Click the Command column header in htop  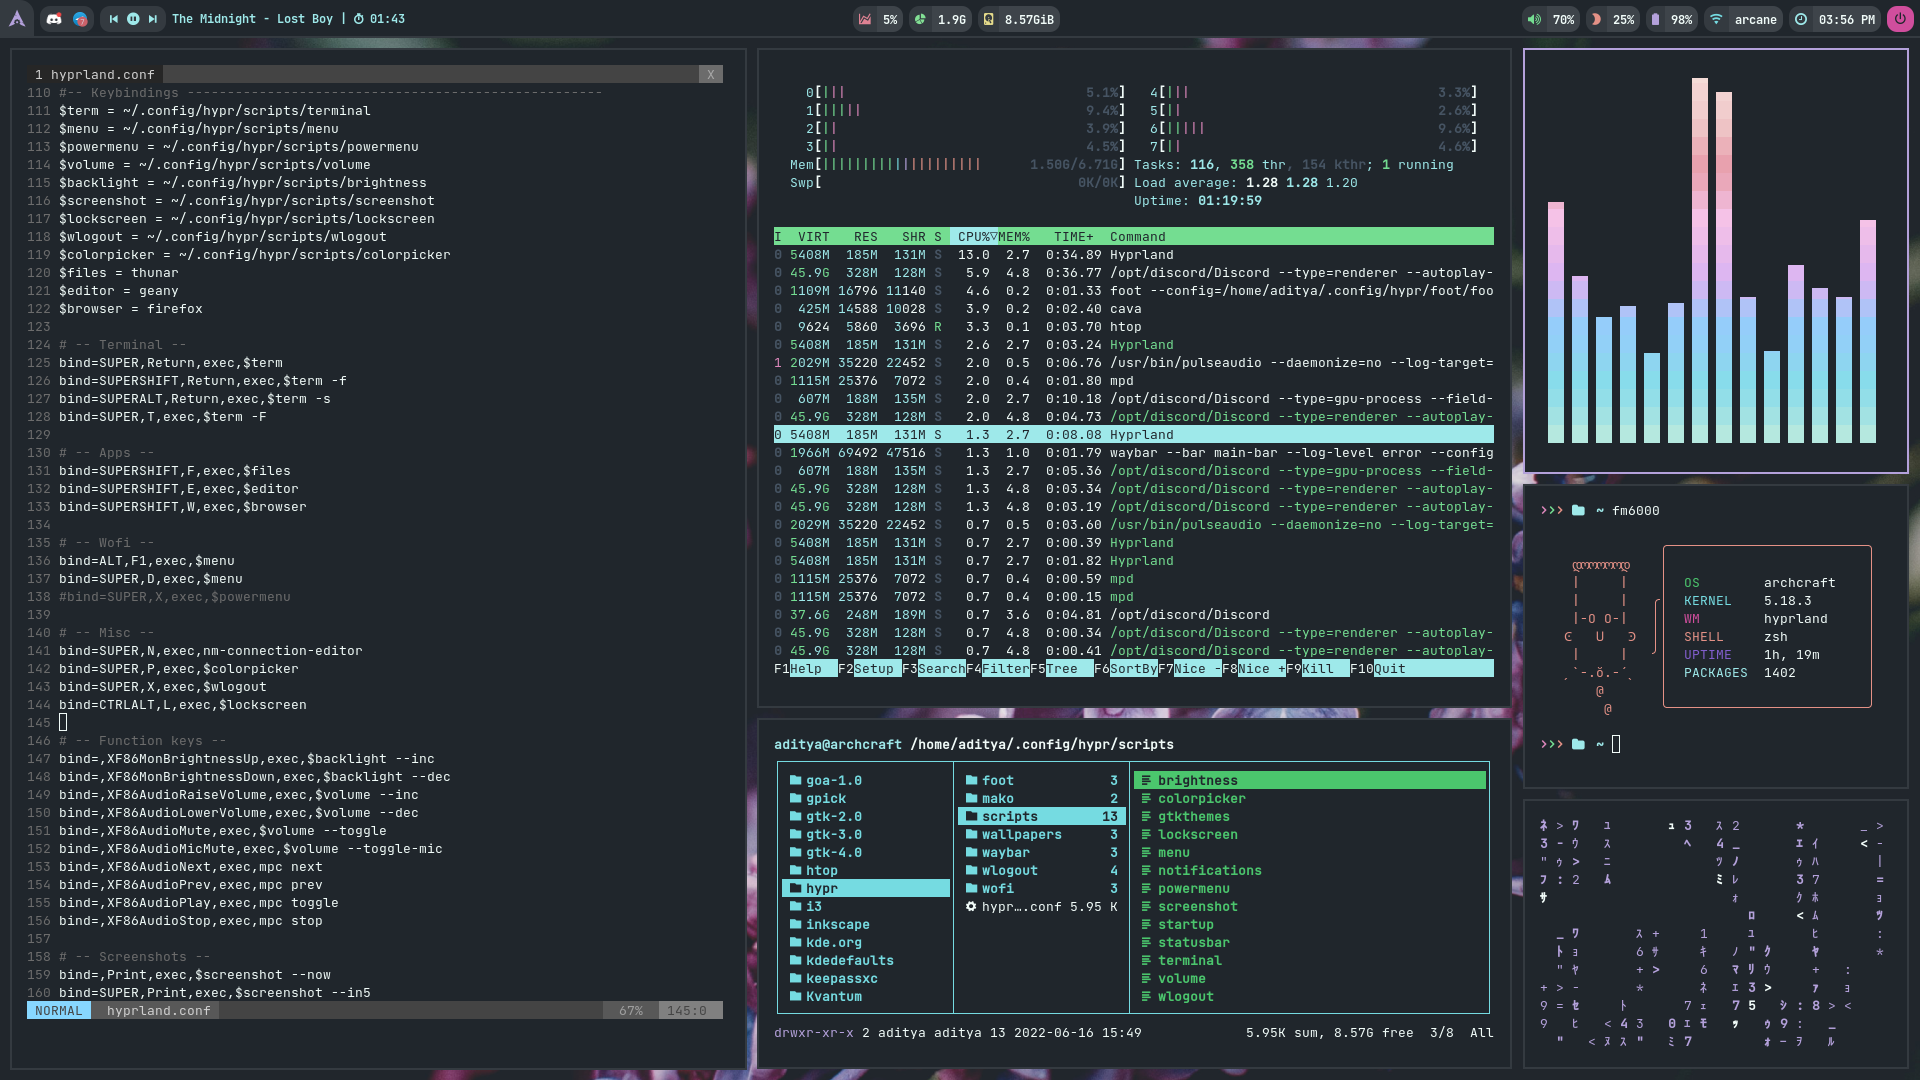pyautogui.click(x=1137, y=237)
